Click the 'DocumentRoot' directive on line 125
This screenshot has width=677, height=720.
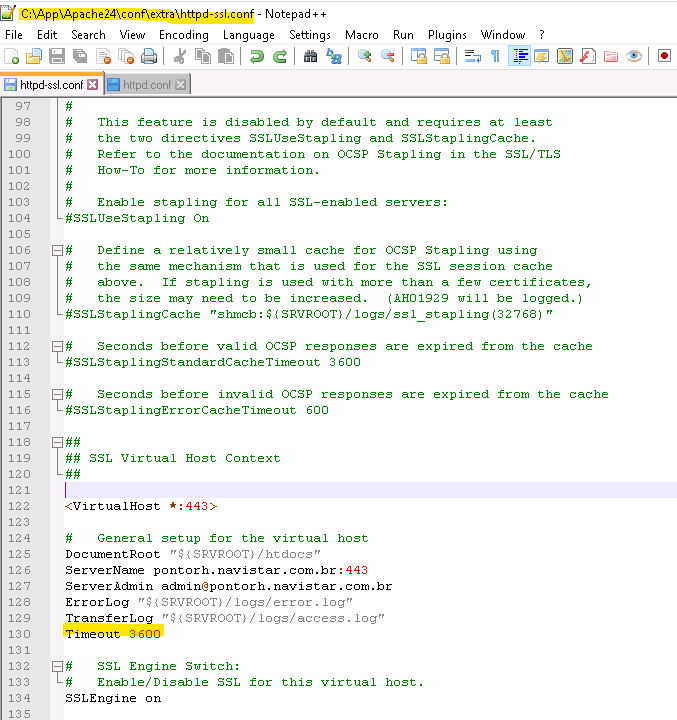tap(113, 554)
